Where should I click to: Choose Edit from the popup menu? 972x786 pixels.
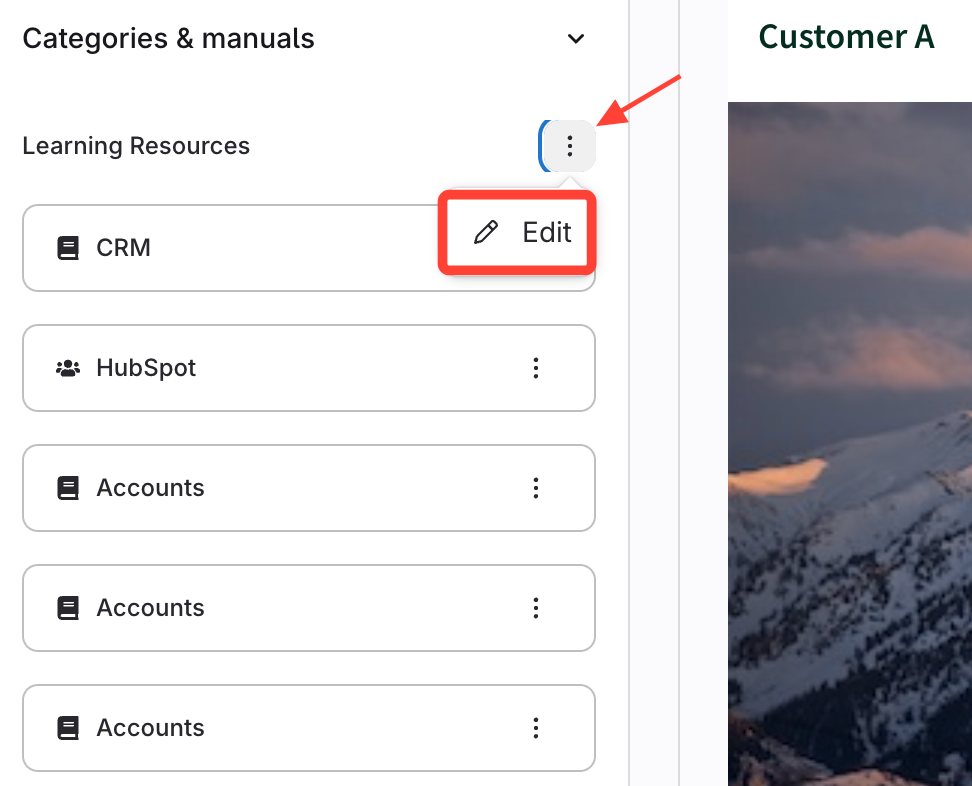pyautogui.click(x=546, y=233)
